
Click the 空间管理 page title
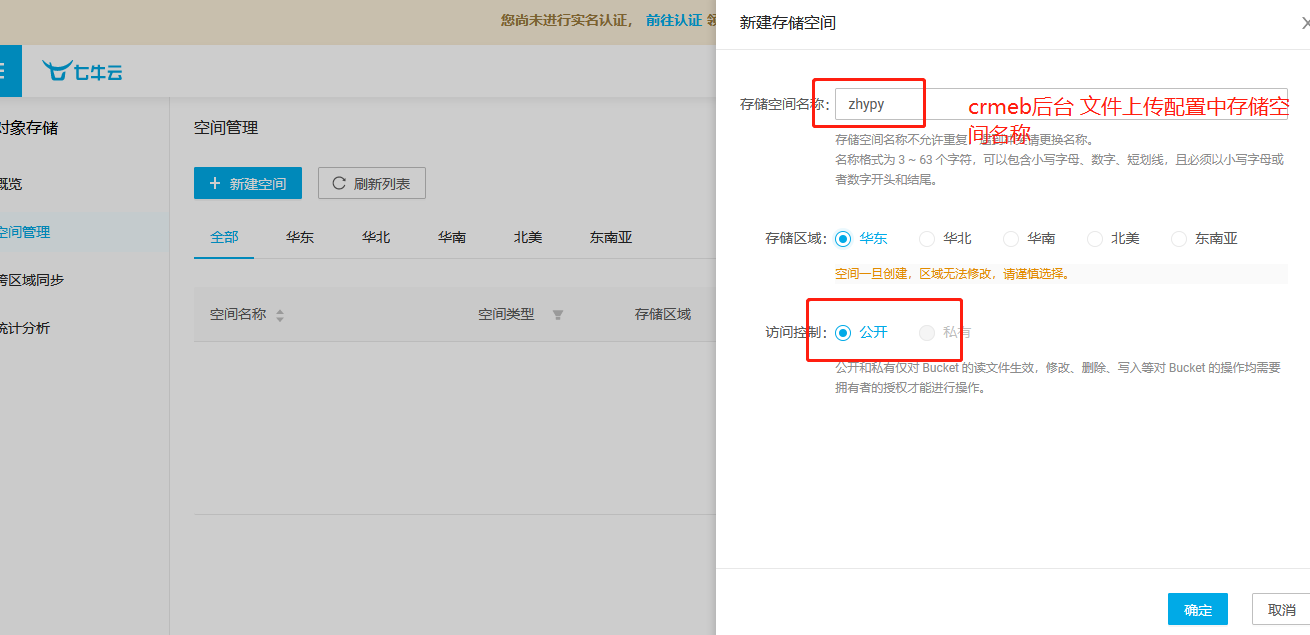[x=226, y=128]
